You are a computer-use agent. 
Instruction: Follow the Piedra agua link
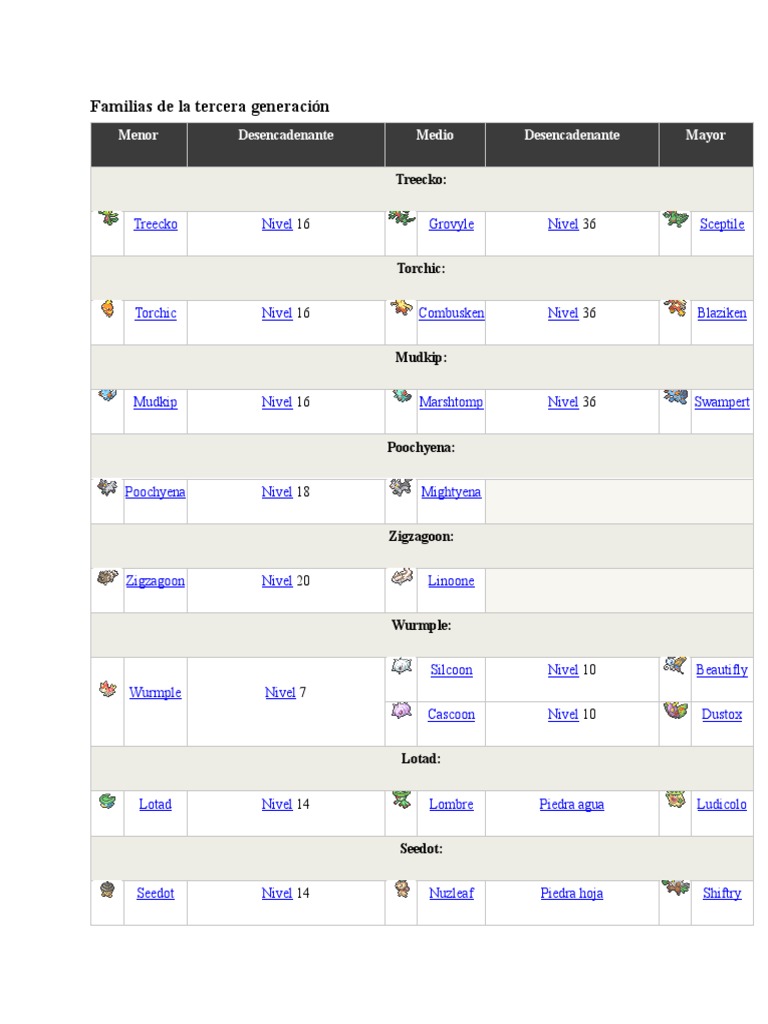coord(571,804)
